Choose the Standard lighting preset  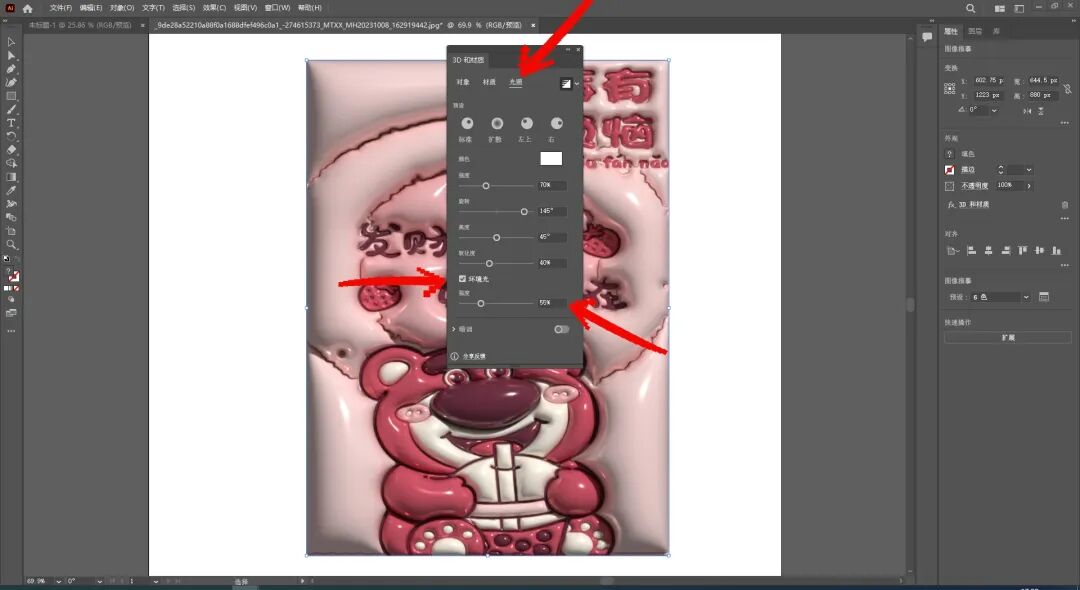(467, 123)
